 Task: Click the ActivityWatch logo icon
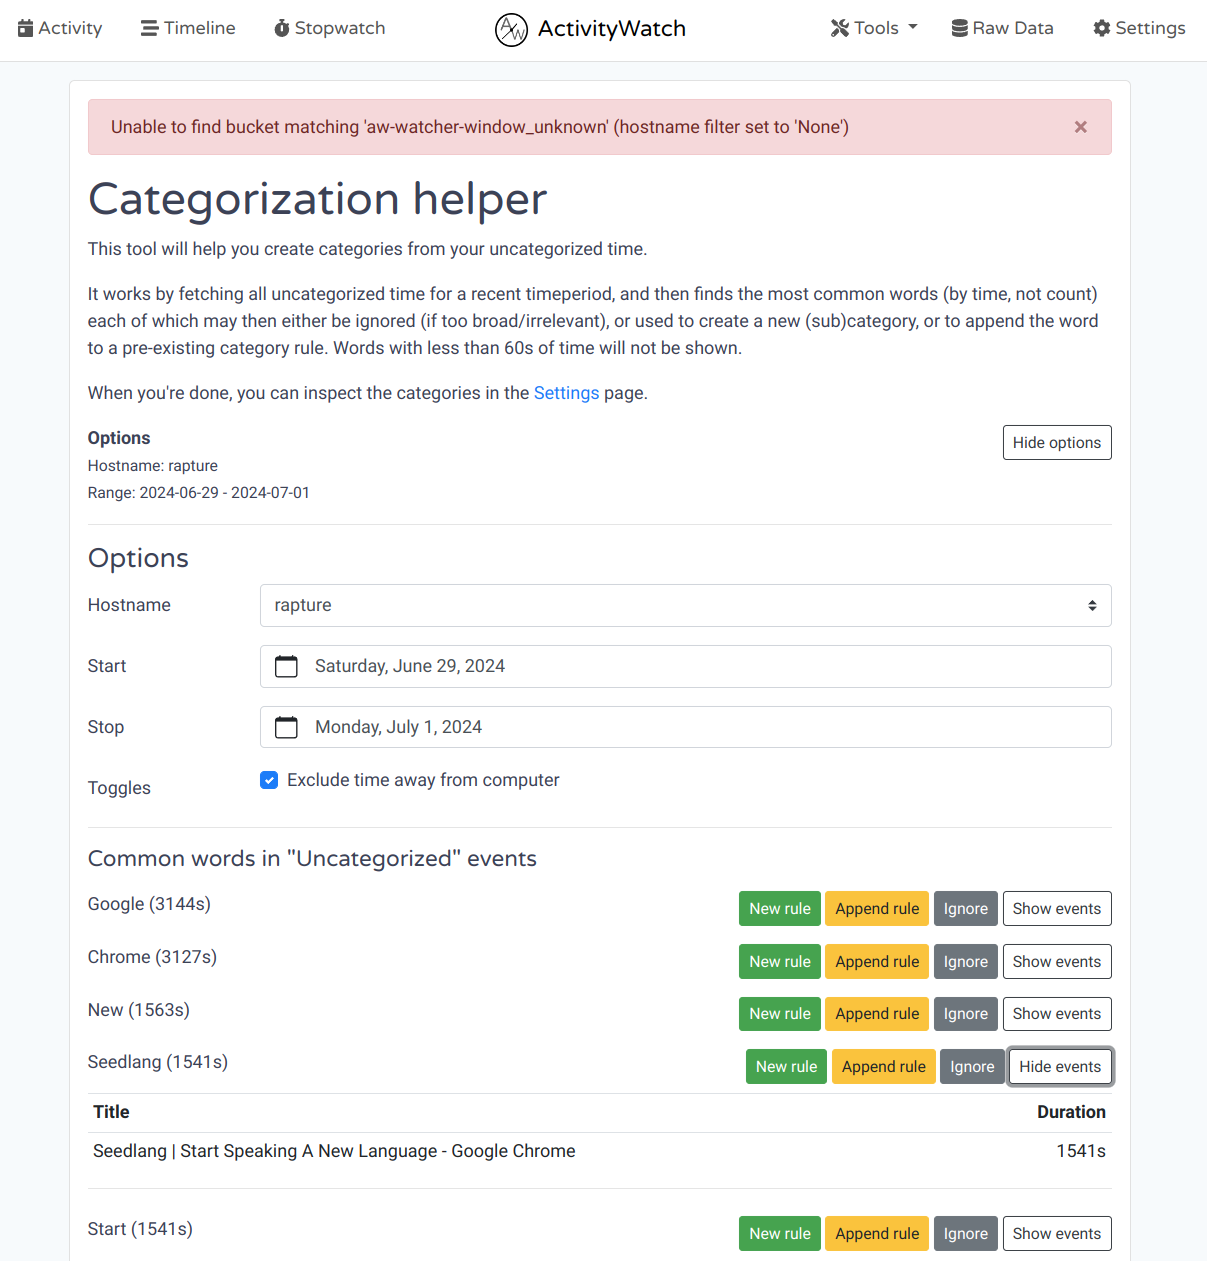511,29
